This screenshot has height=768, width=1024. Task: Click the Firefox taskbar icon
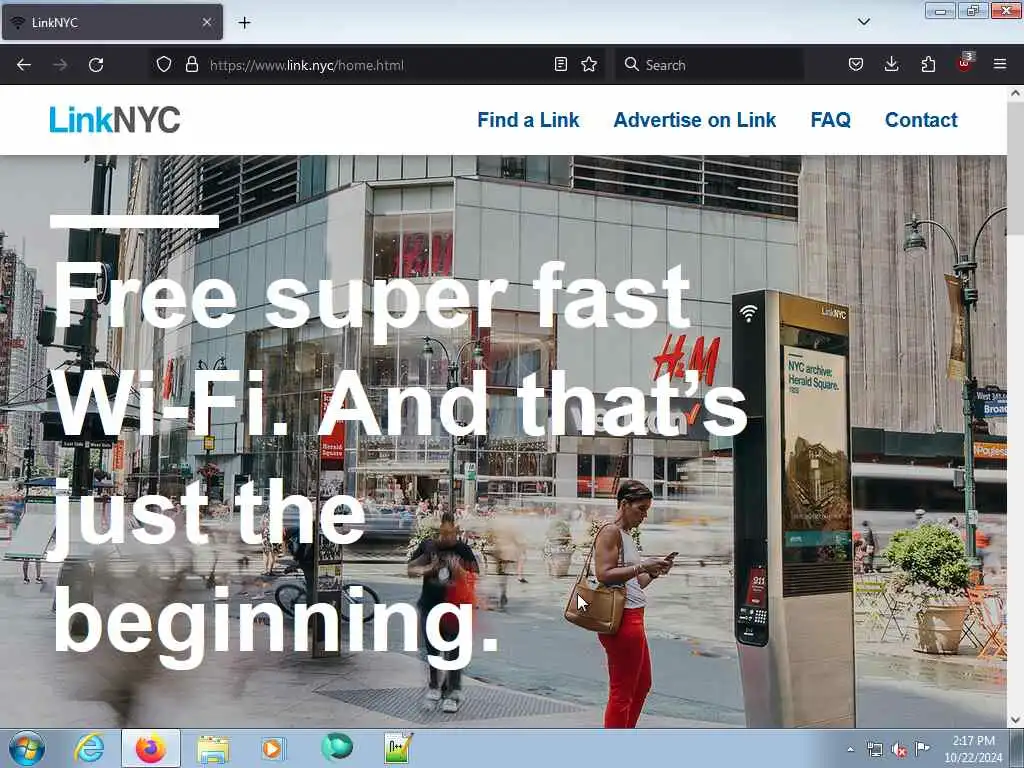pyautogui.click(x=151, y=748)
